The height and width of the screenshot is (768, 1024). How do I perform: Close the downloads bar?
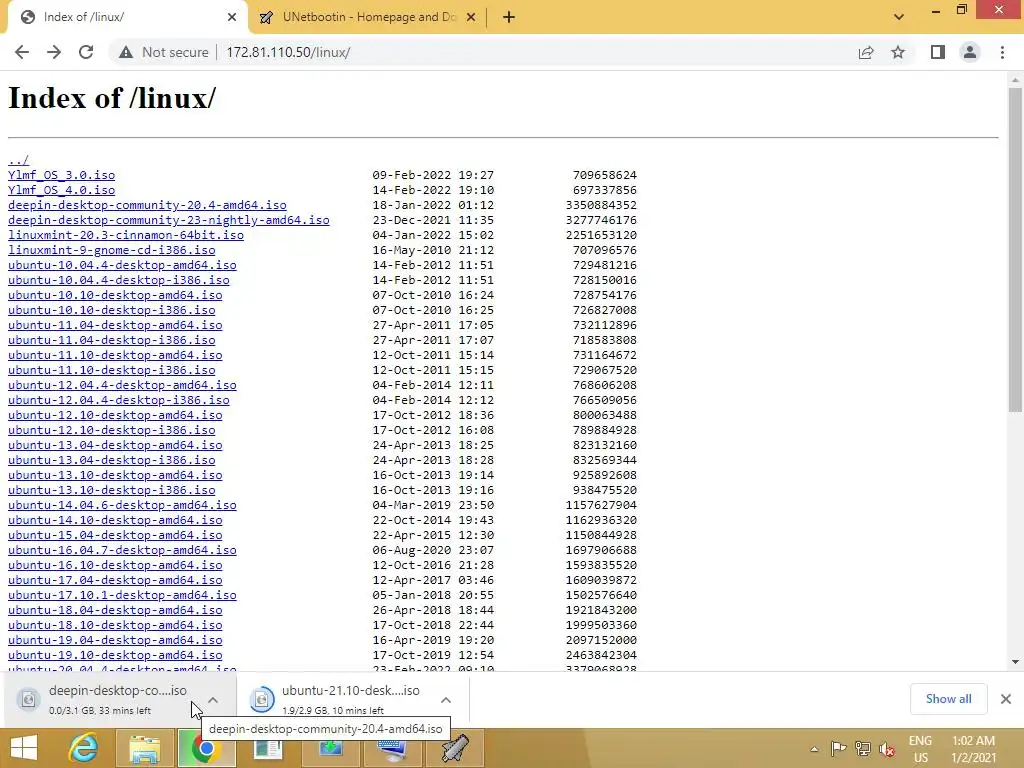pos(1006,699)
